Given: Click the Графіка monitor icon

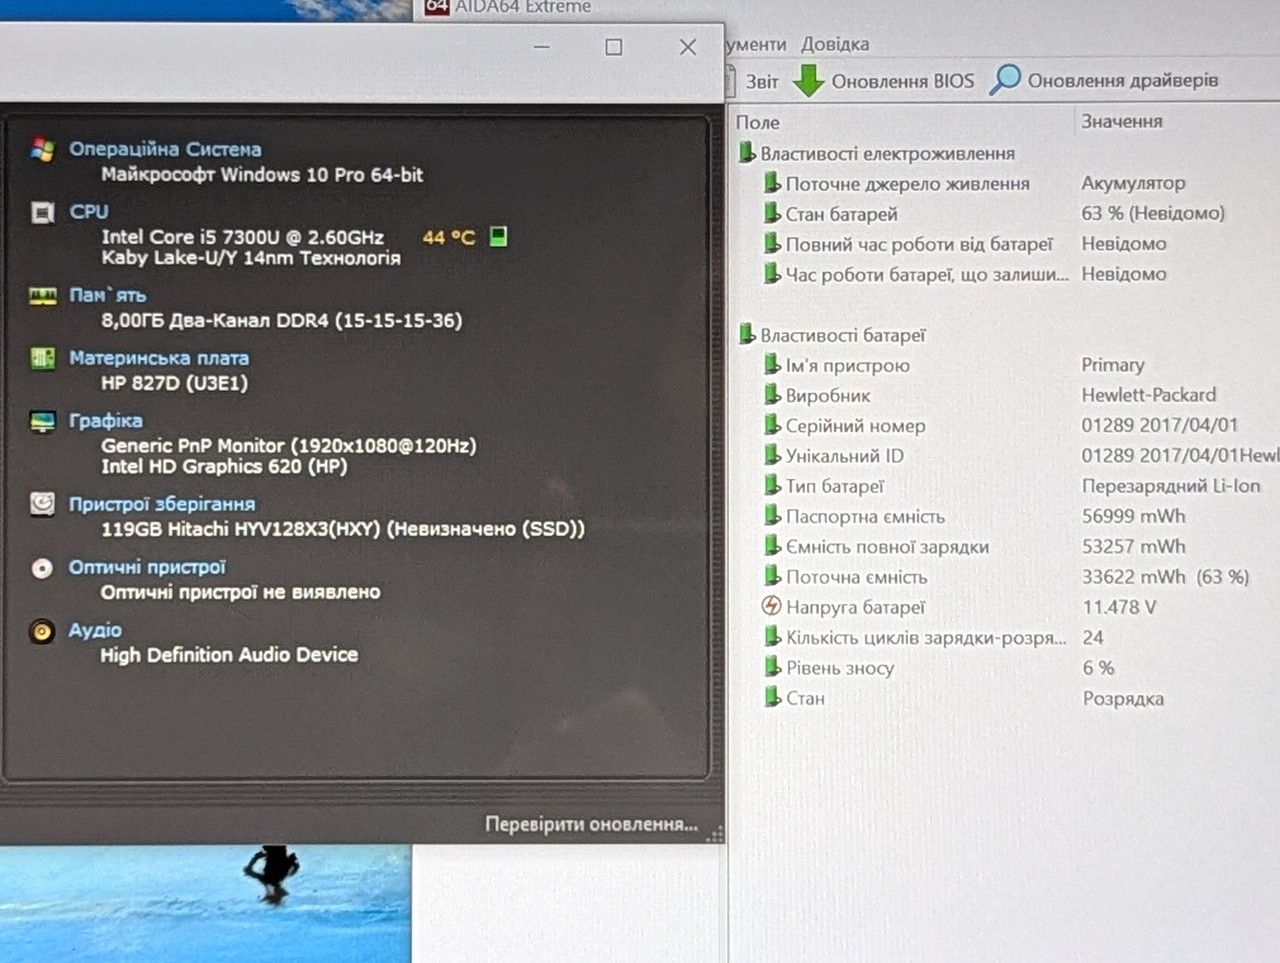Looking at the screenshot, I should click(42, 421).
